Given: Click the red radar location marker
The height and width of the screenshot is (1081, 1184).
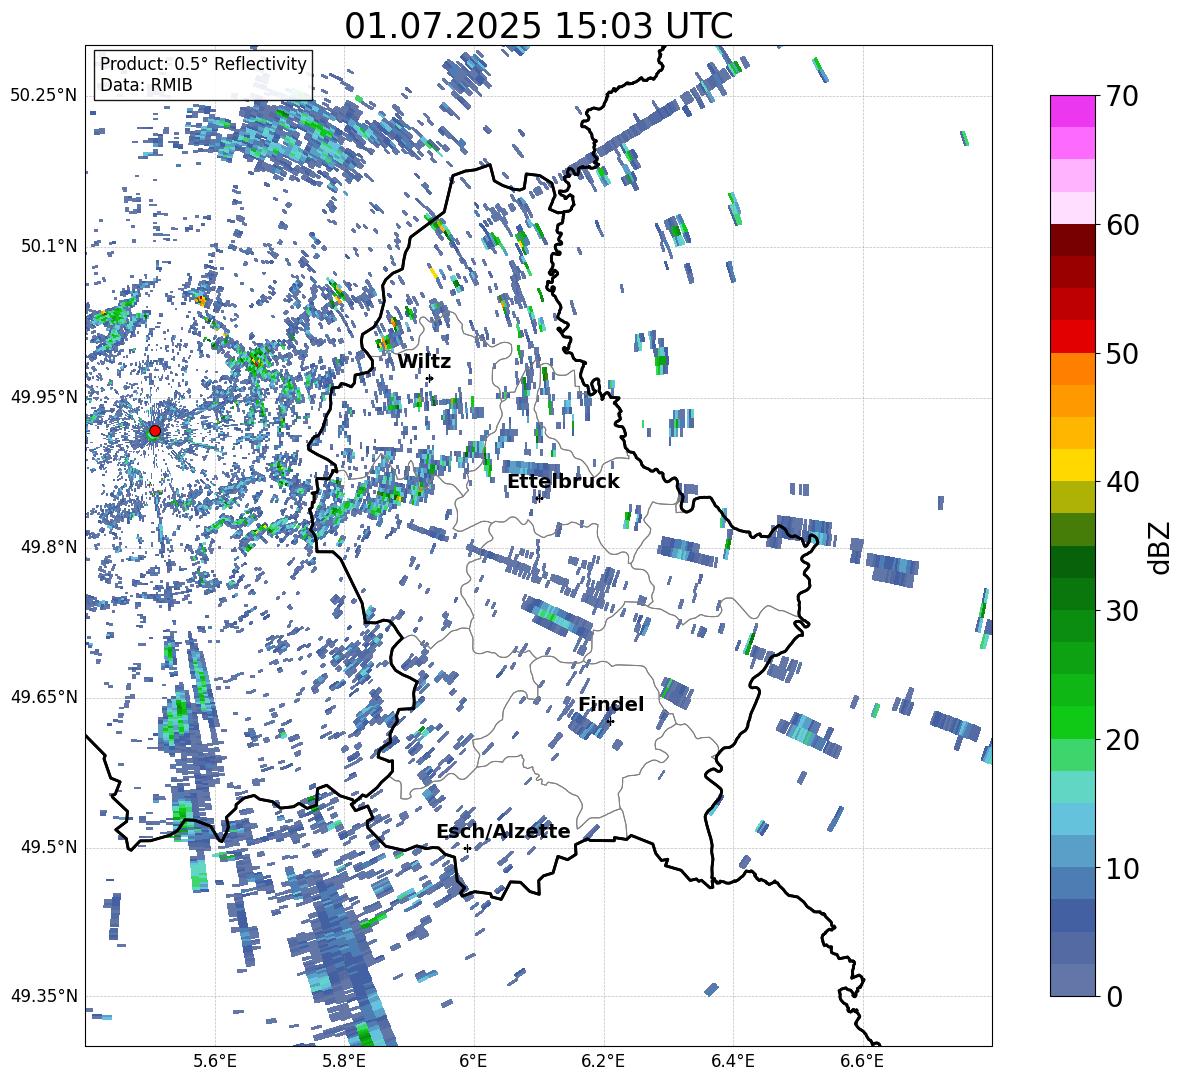Looking at the screenshot, I should point(155,430).
